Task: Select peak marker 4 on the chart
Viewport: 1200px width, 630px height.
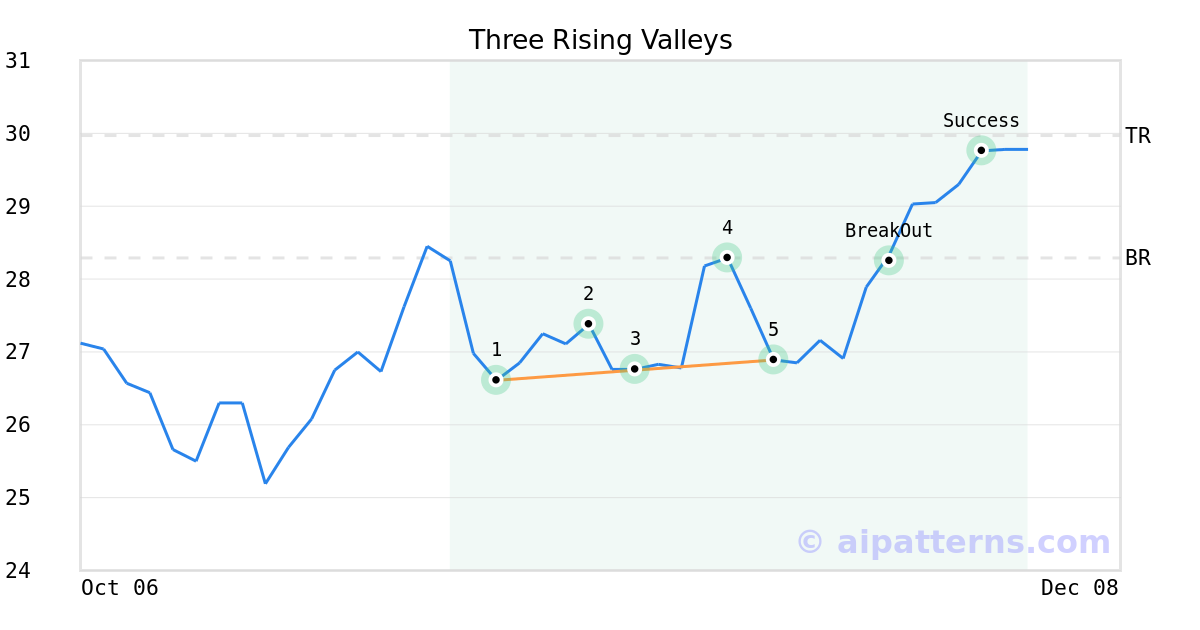Action: click(727, 257)
